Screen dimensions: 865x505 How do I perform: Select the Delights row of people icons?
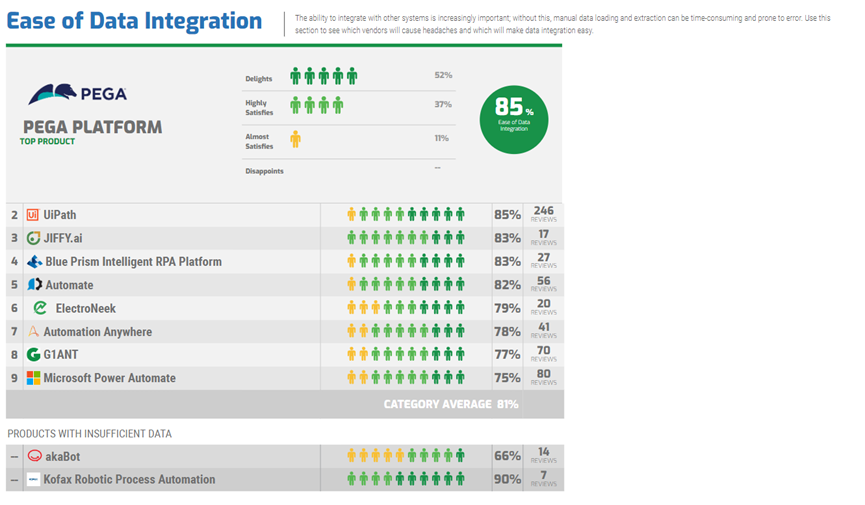click(x=324, y=76)
